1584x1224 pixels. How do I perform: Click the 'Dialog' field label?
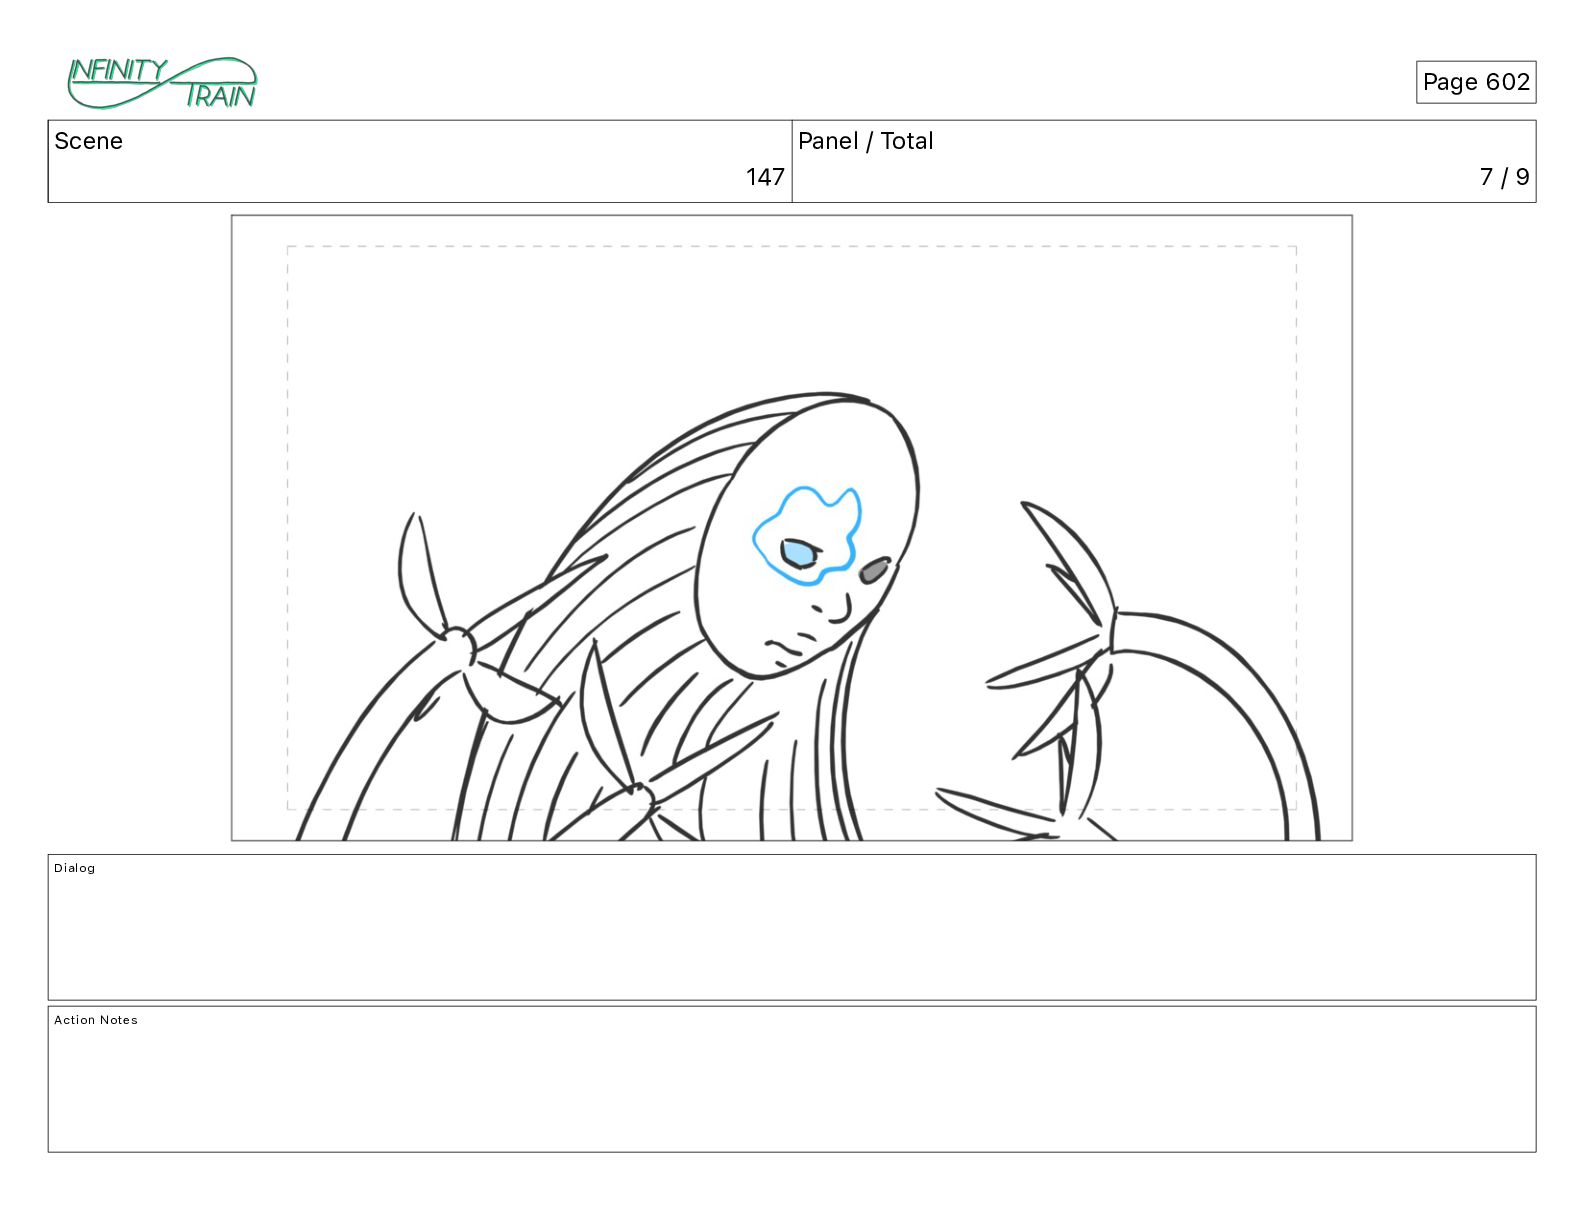click(75, 868)
